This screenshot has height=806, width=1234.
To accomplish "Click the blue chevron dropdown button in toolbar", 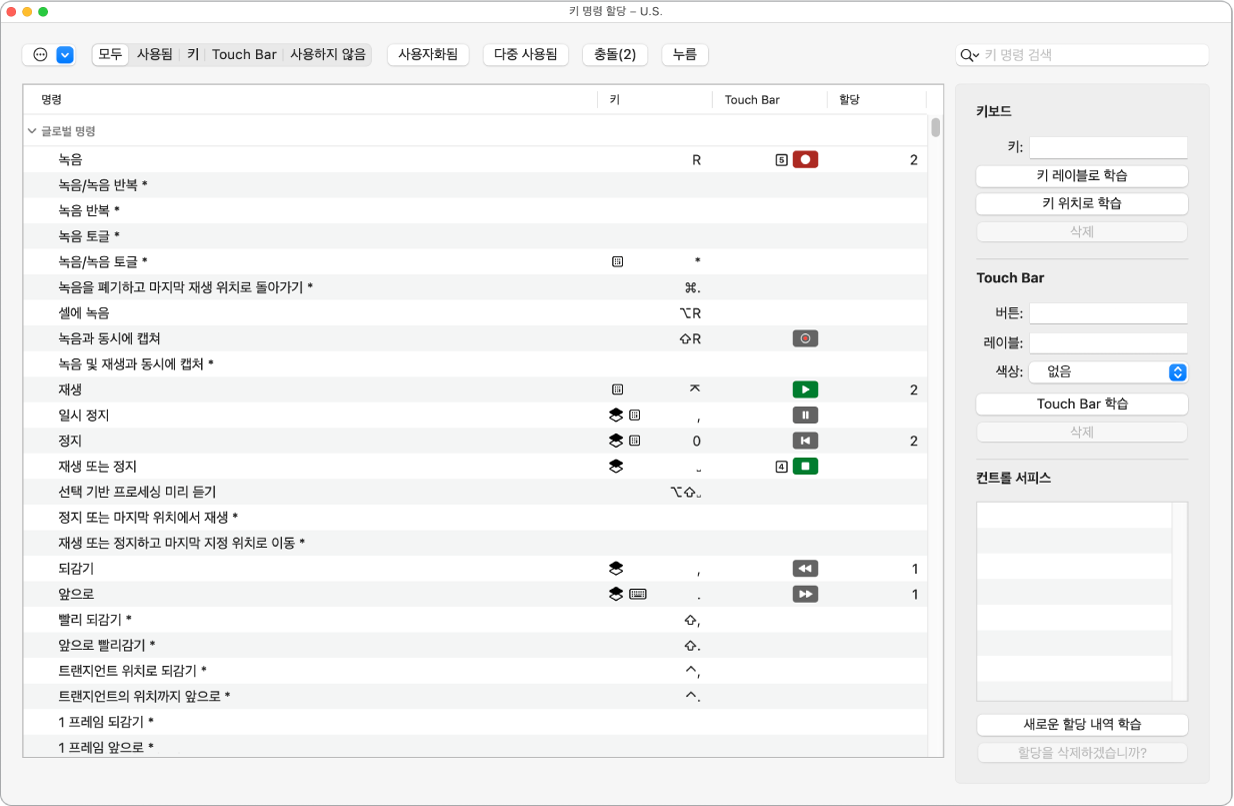I will pos(65,55).
